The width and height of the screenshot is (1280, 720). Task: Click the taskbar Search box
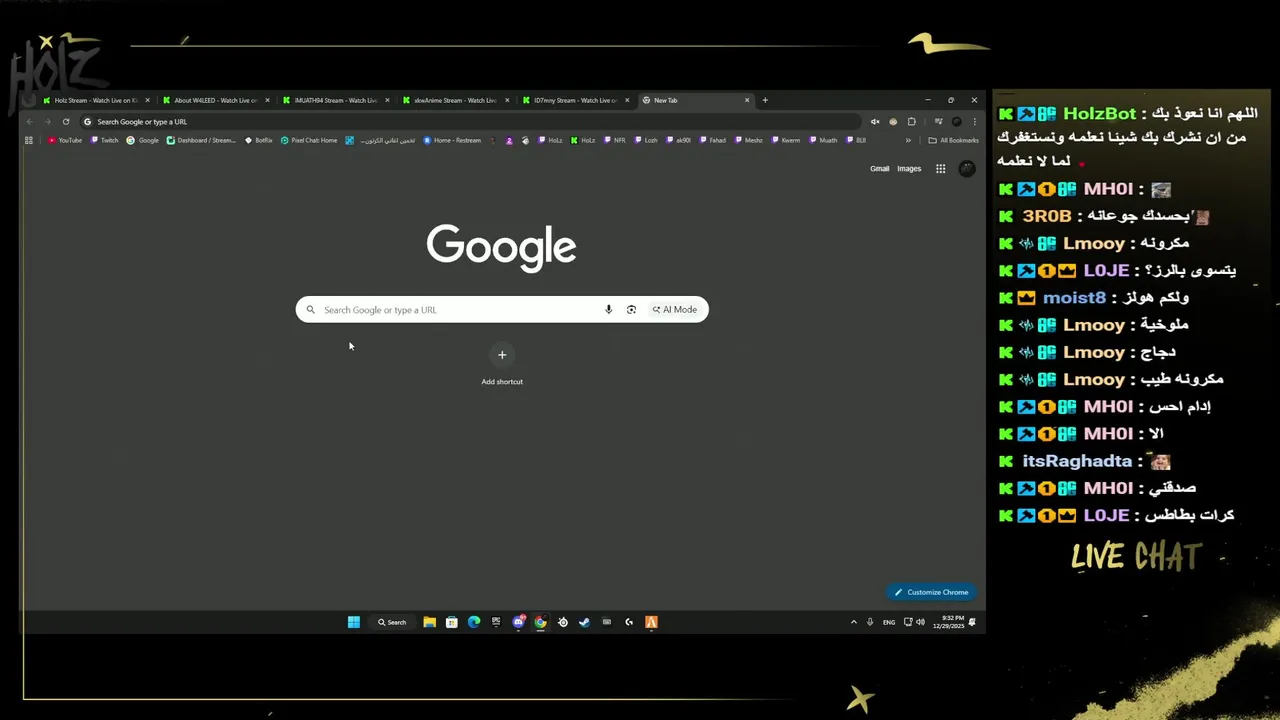[x=392, y=622]
